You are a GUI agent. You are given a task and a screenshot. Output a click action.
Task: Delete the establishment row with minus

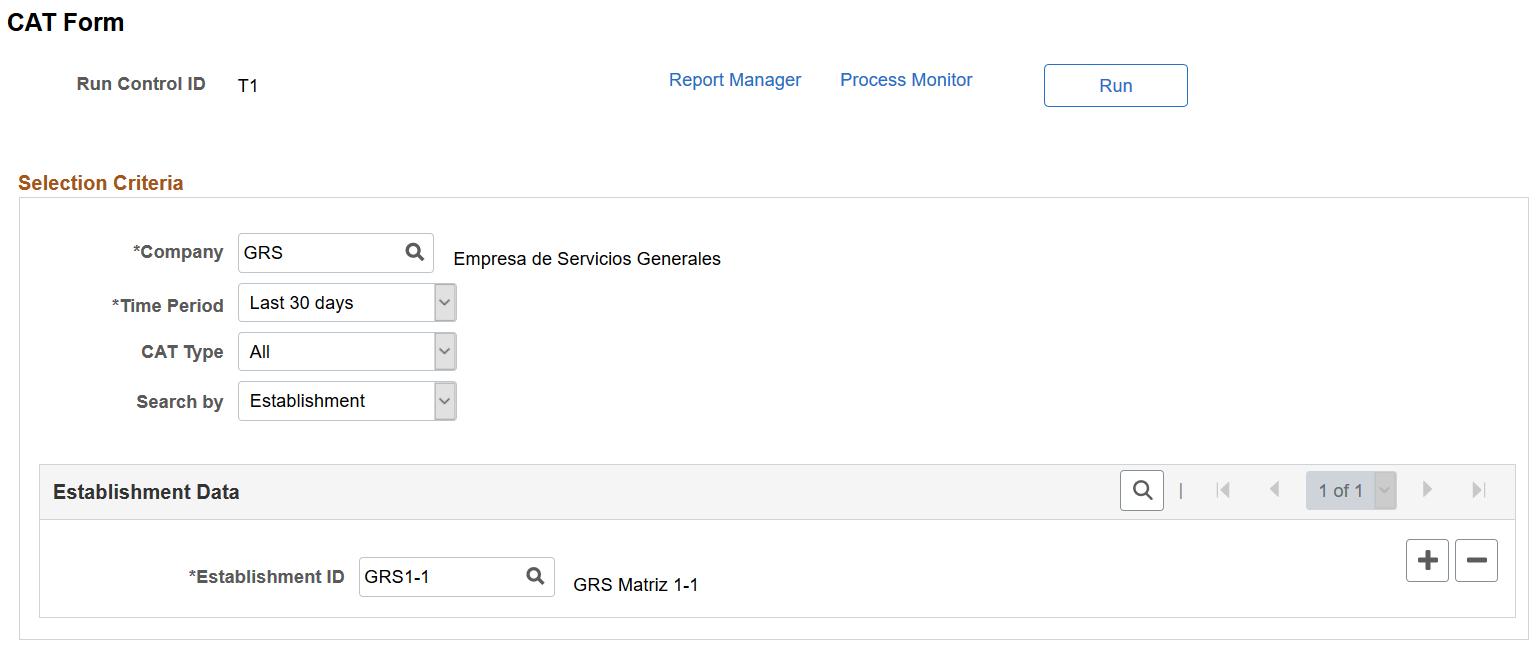[x=1476, y=561]
